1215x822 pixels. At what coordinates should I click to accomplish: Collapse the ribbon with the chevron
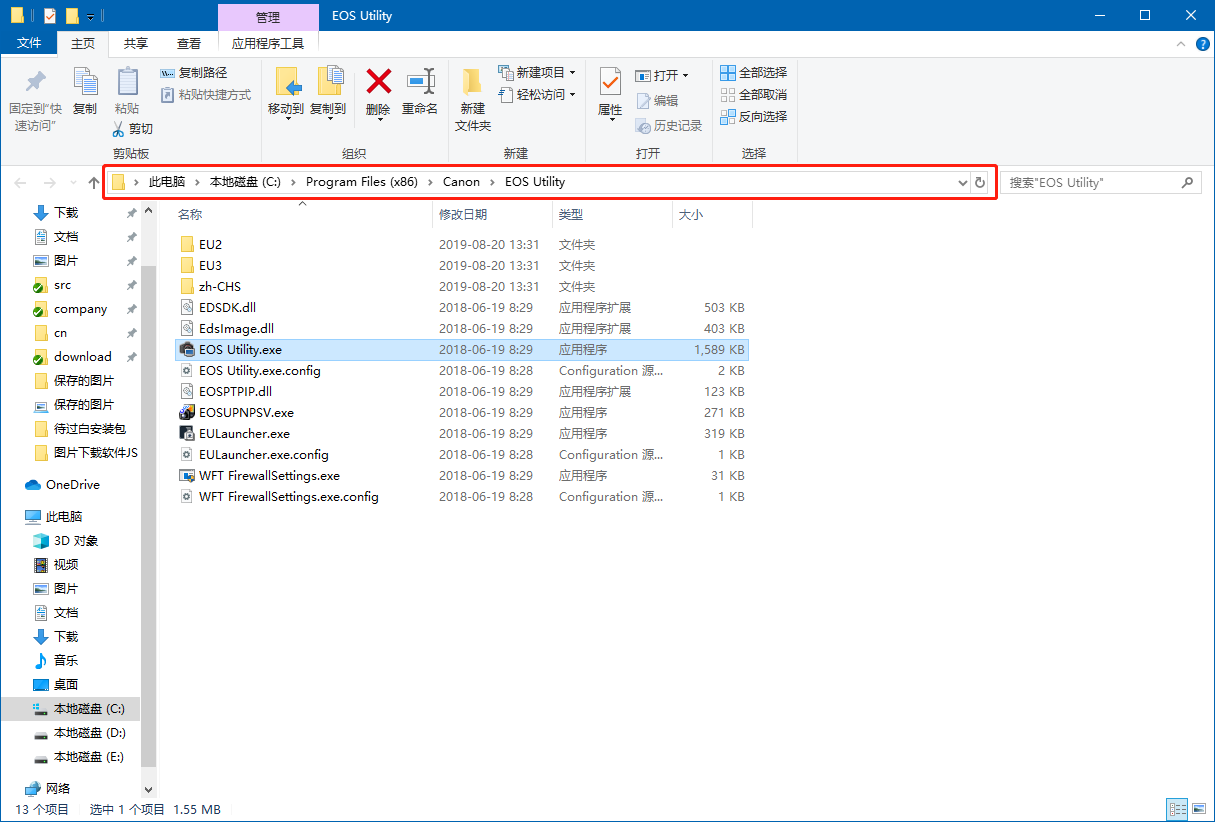click(x=1181, y=44)
